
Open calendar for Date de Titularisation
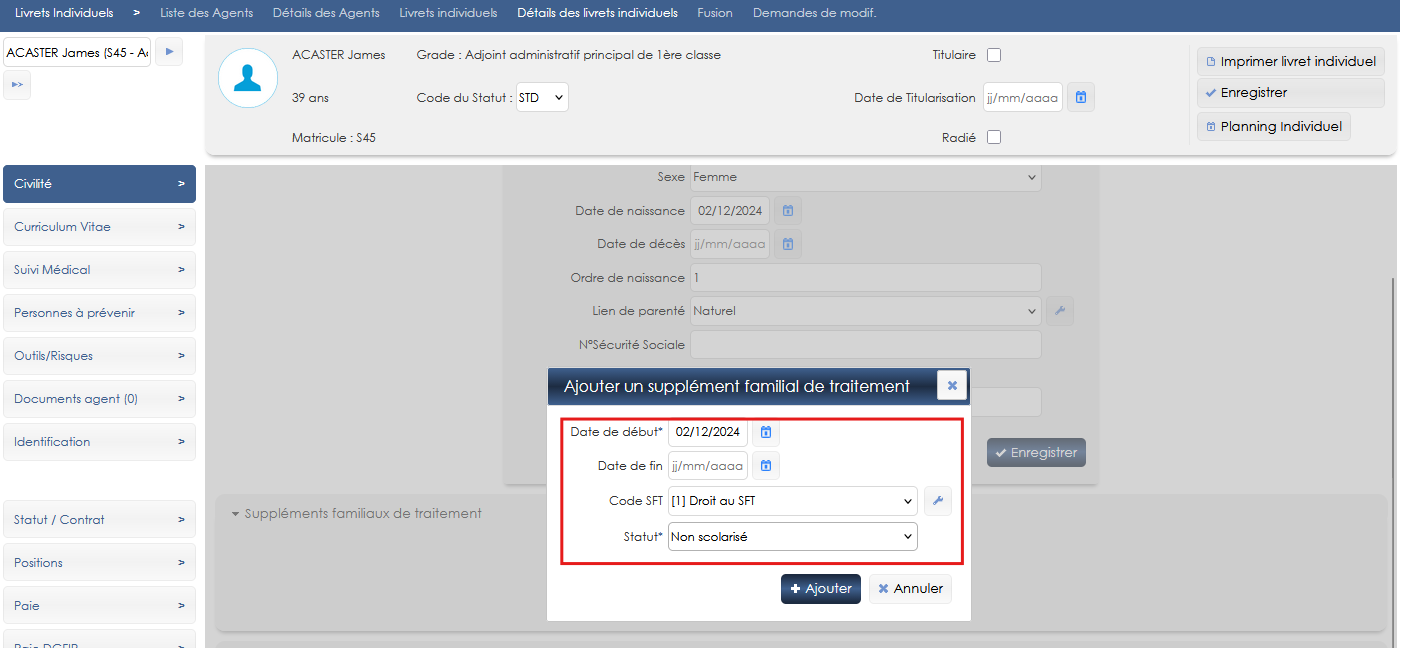pyautogui.click(x=1081, y=98)
